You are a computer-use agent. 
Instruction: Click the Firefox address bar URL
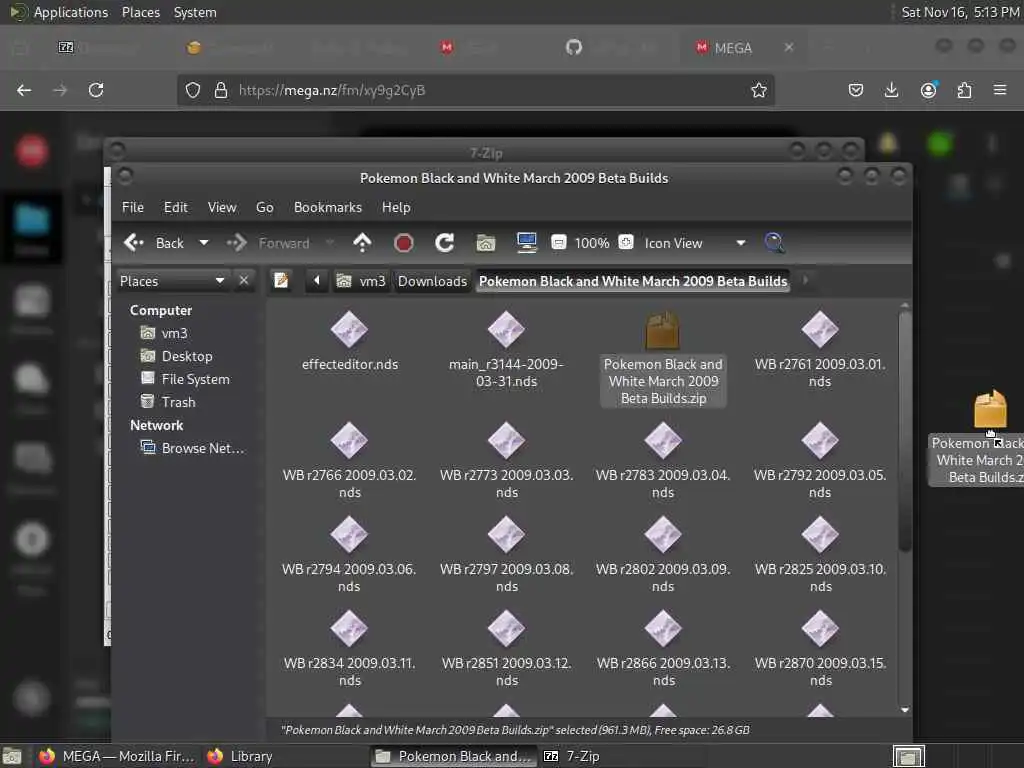point(332,90)
